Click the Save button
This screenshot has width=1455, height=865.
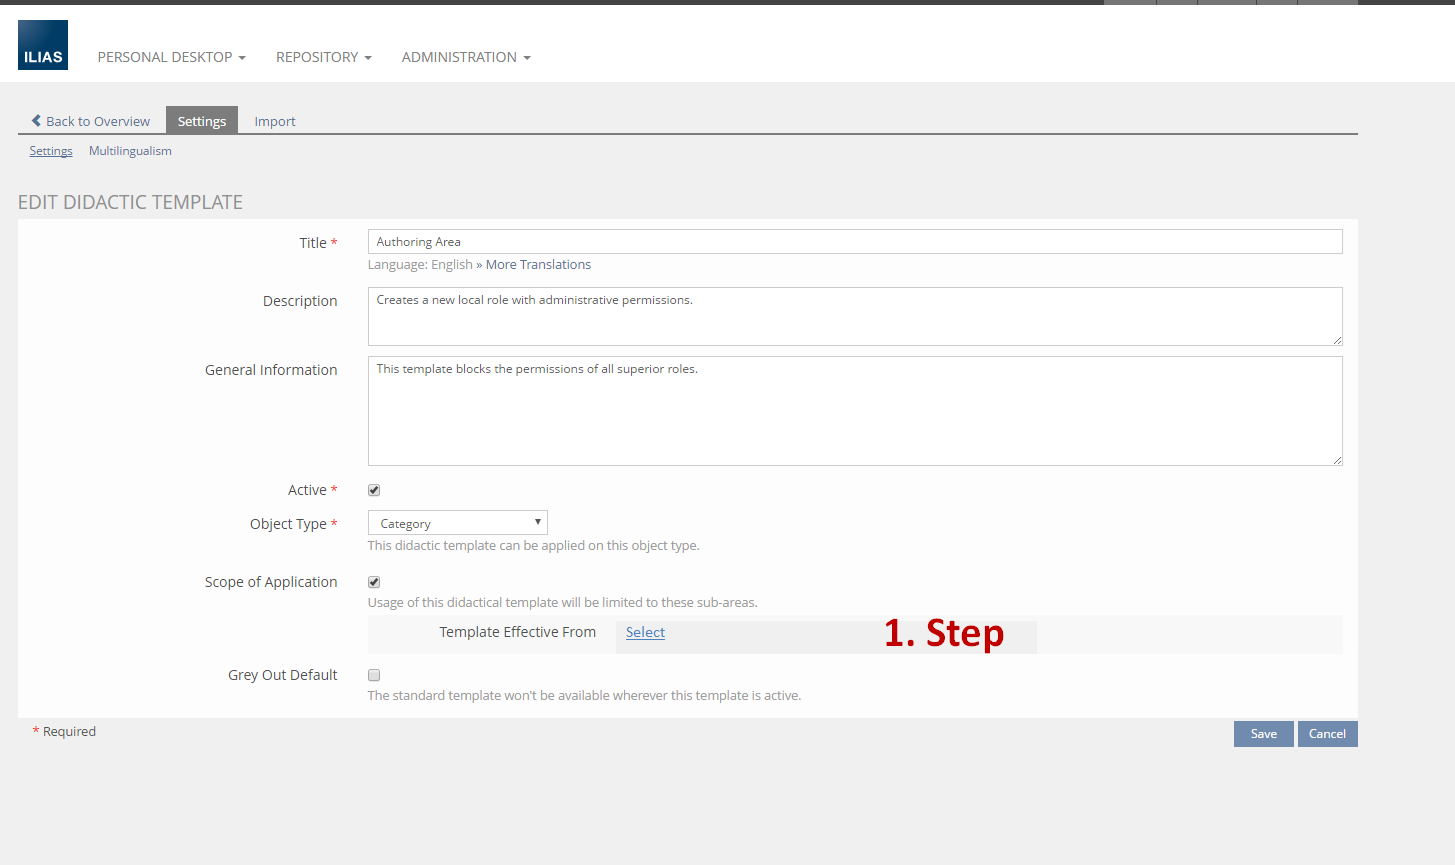(x=1263, y=734)
